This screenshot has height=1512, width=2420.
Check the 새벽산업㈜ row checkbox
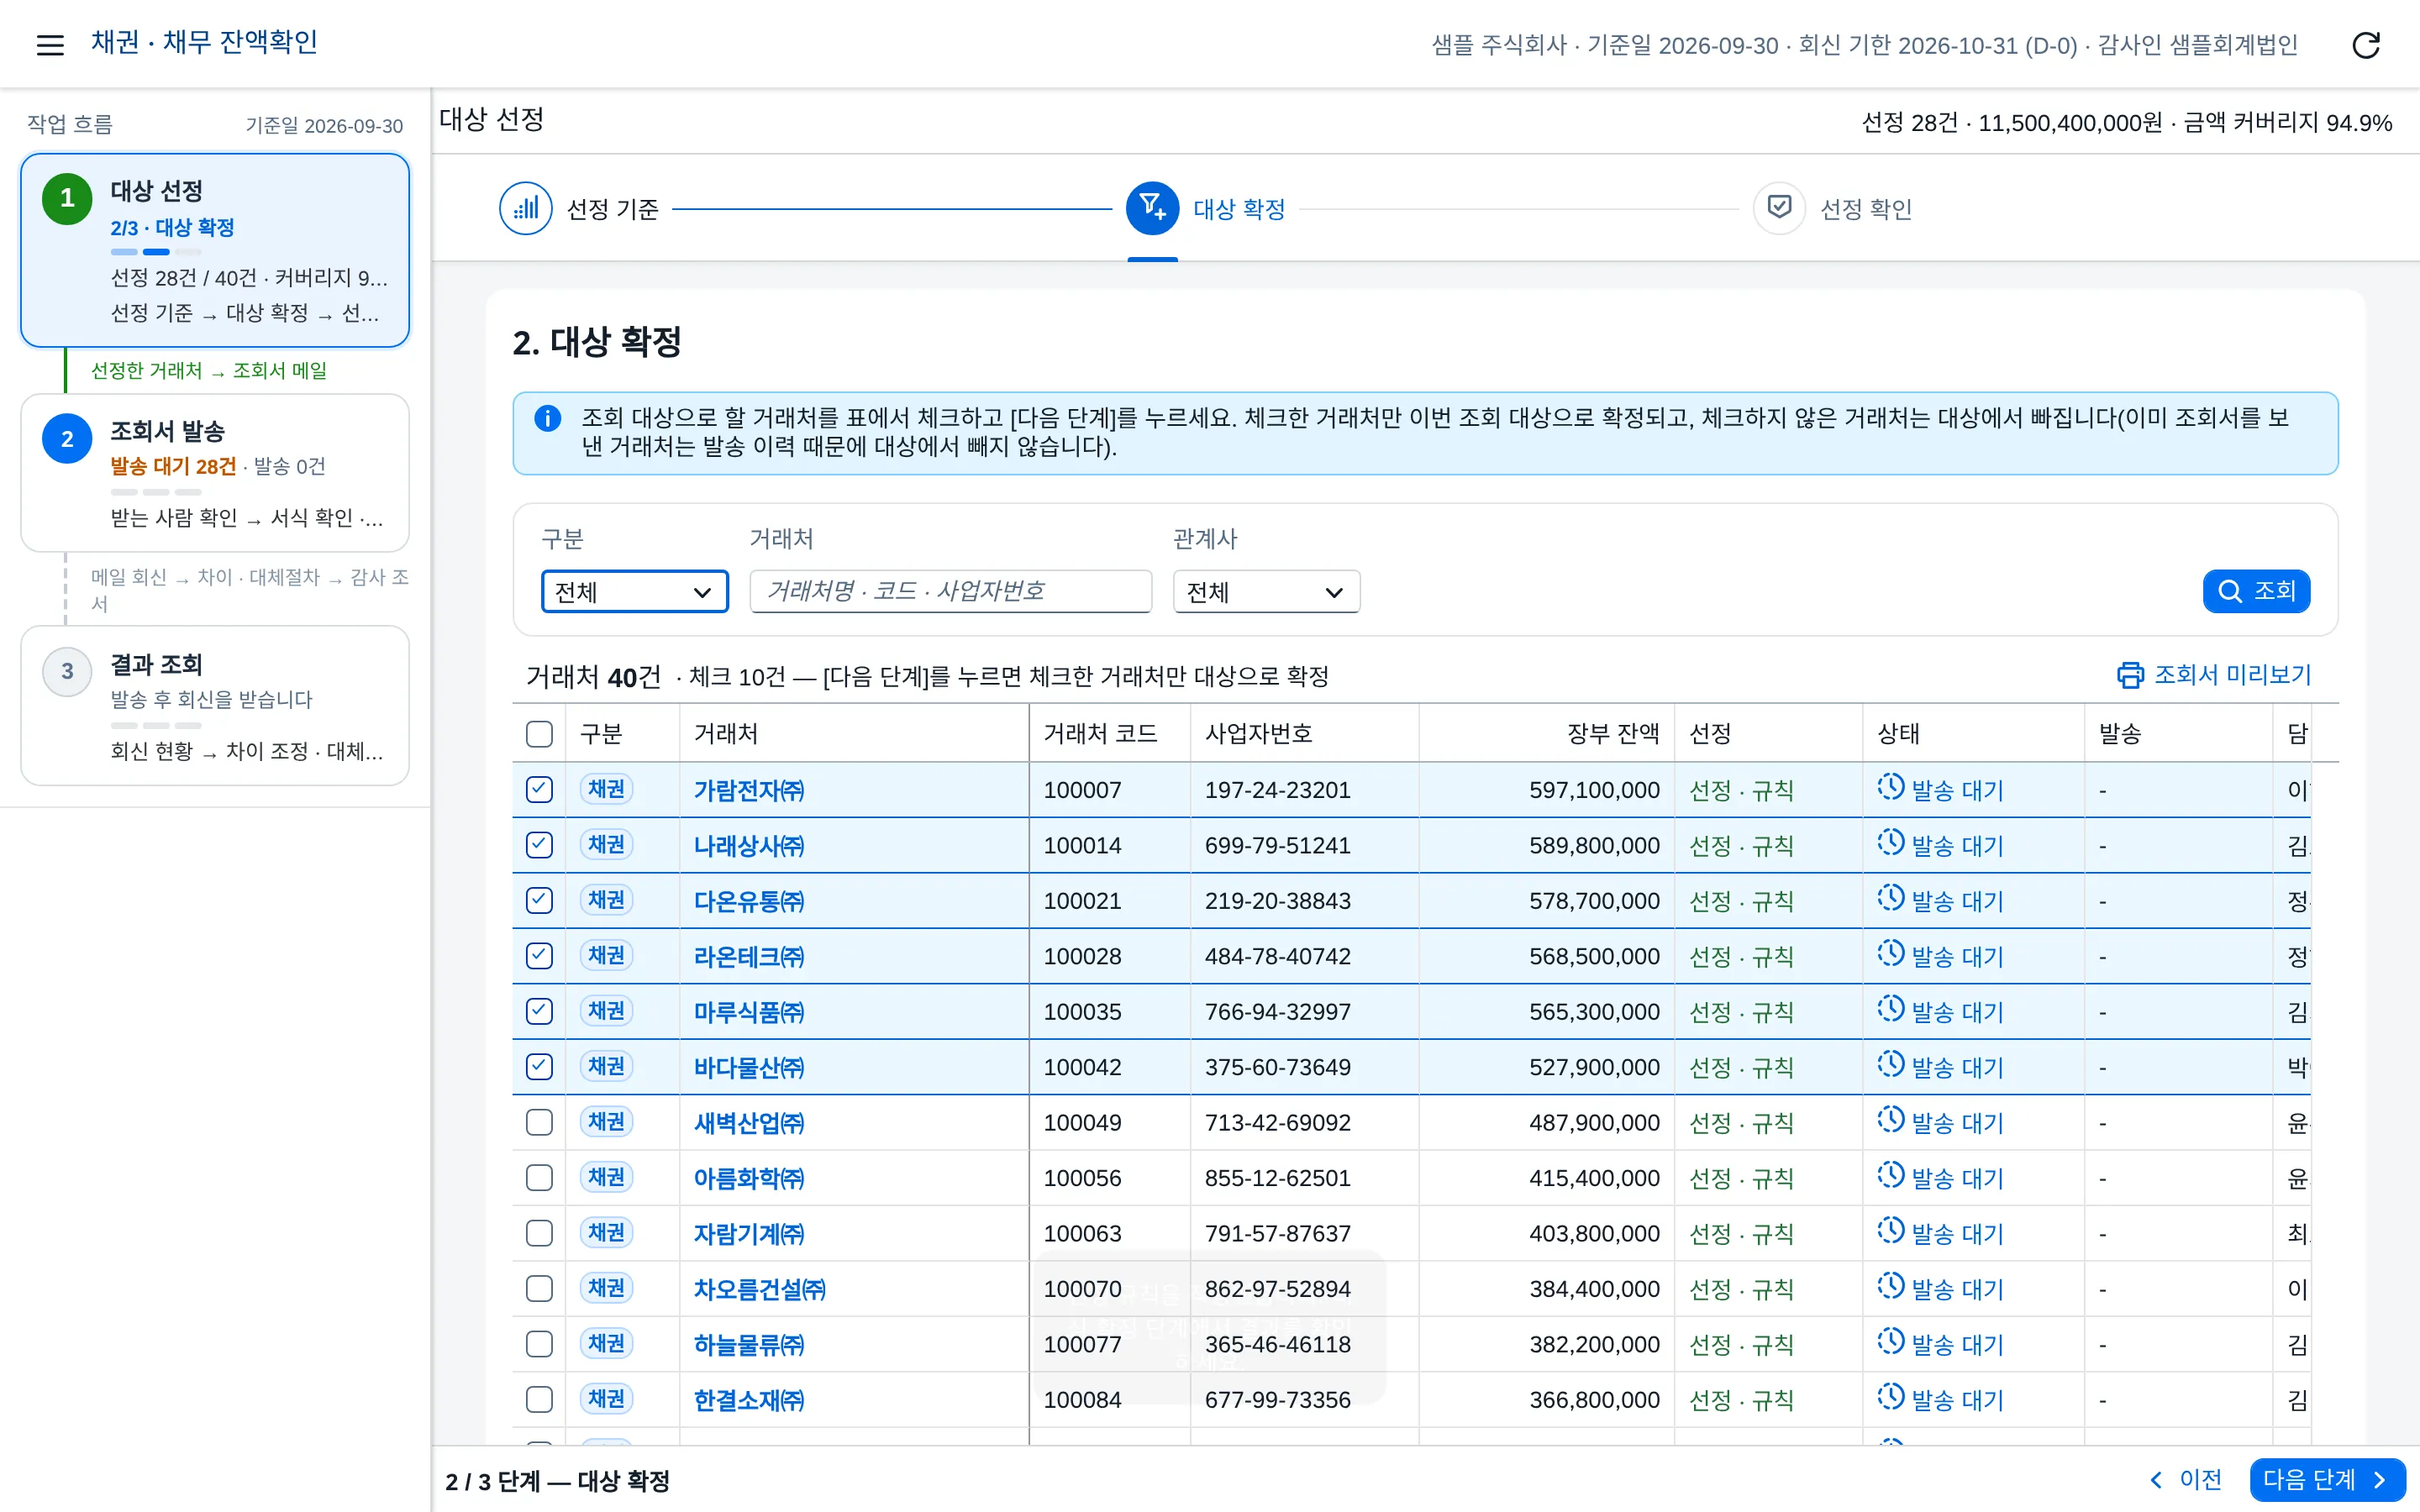(x=539, y=1123)
